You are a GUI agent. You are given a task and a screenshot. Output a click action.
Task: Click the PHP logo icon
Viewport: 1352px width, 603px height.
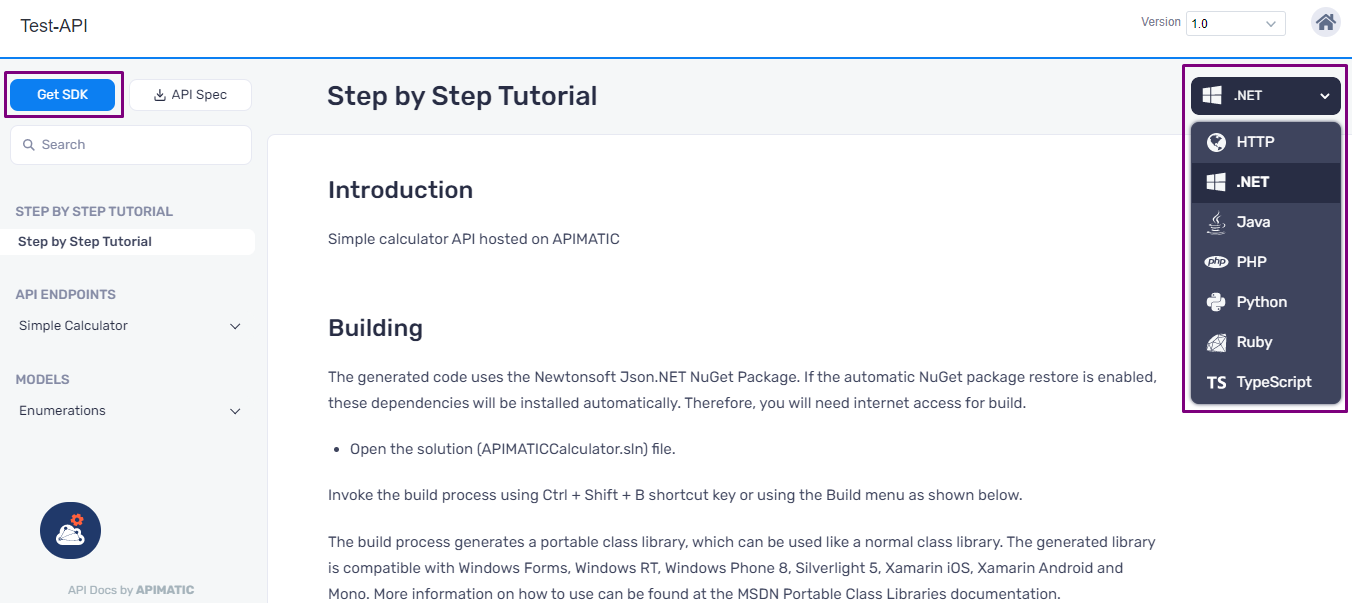pyautogui.click(x=1216, y=262)
